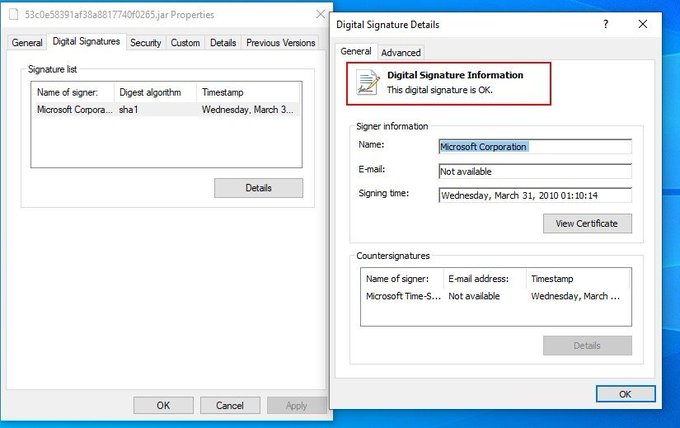Open the Custom tab
The height and width of the screenshot is (428, 680).
[x=185, y=42]
